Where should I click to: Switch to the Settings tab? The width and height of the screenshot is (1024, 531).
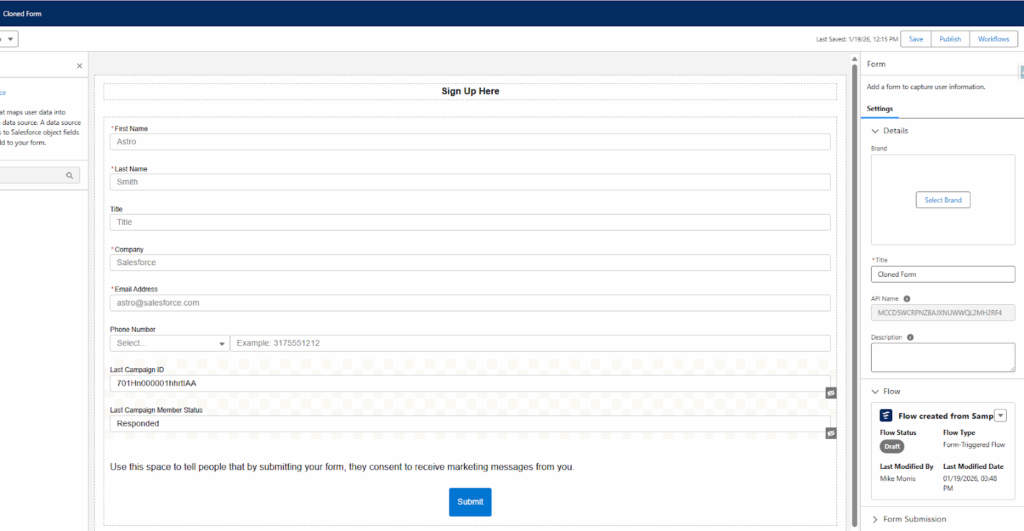coord(879,108)
